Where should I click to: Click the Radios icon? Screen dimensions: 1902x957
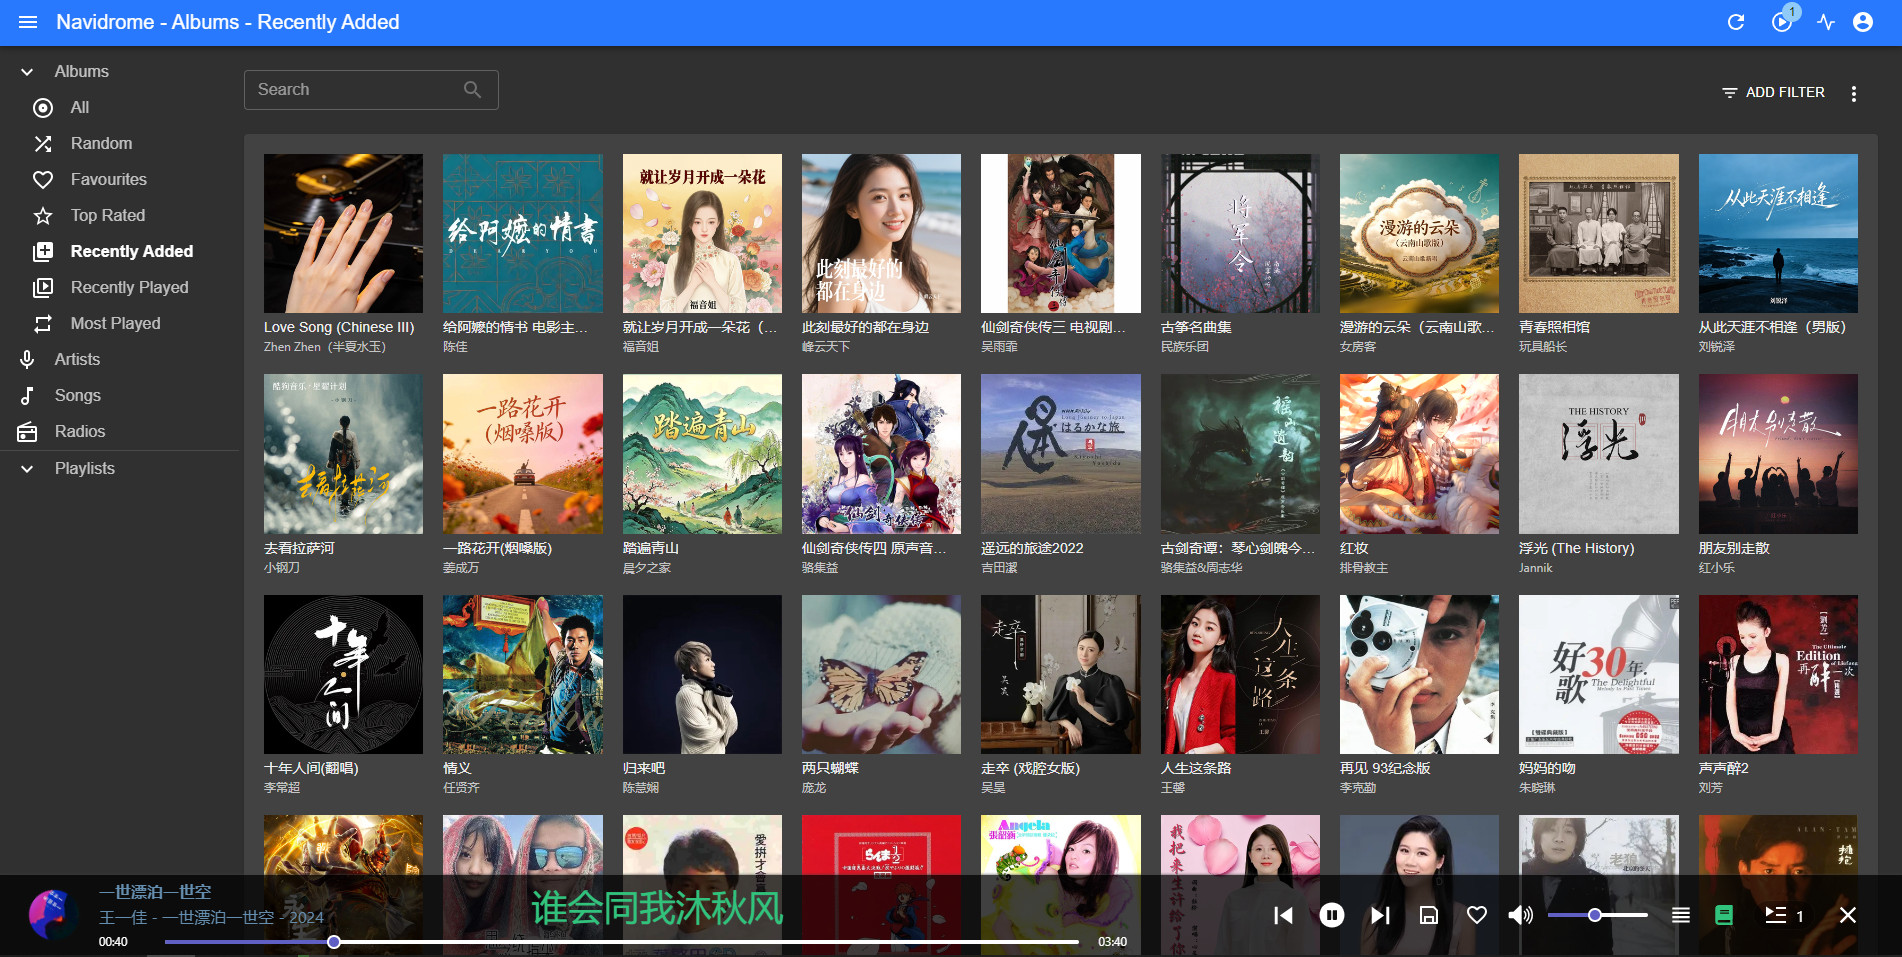point(27,432)
